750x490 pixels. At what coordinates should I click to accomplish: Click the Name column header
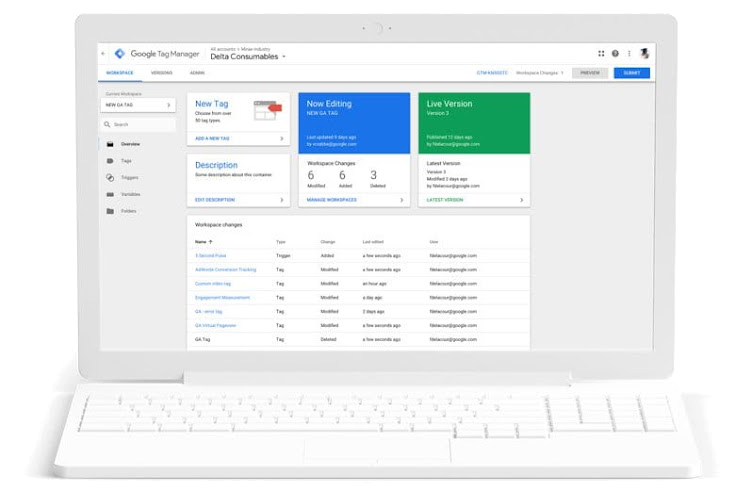coord(200,242)
